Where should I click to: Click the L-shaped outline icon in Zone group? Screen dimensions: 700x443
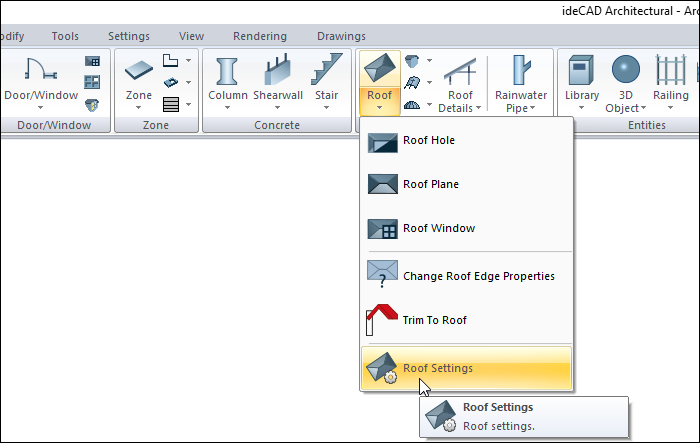coord(171,60)
